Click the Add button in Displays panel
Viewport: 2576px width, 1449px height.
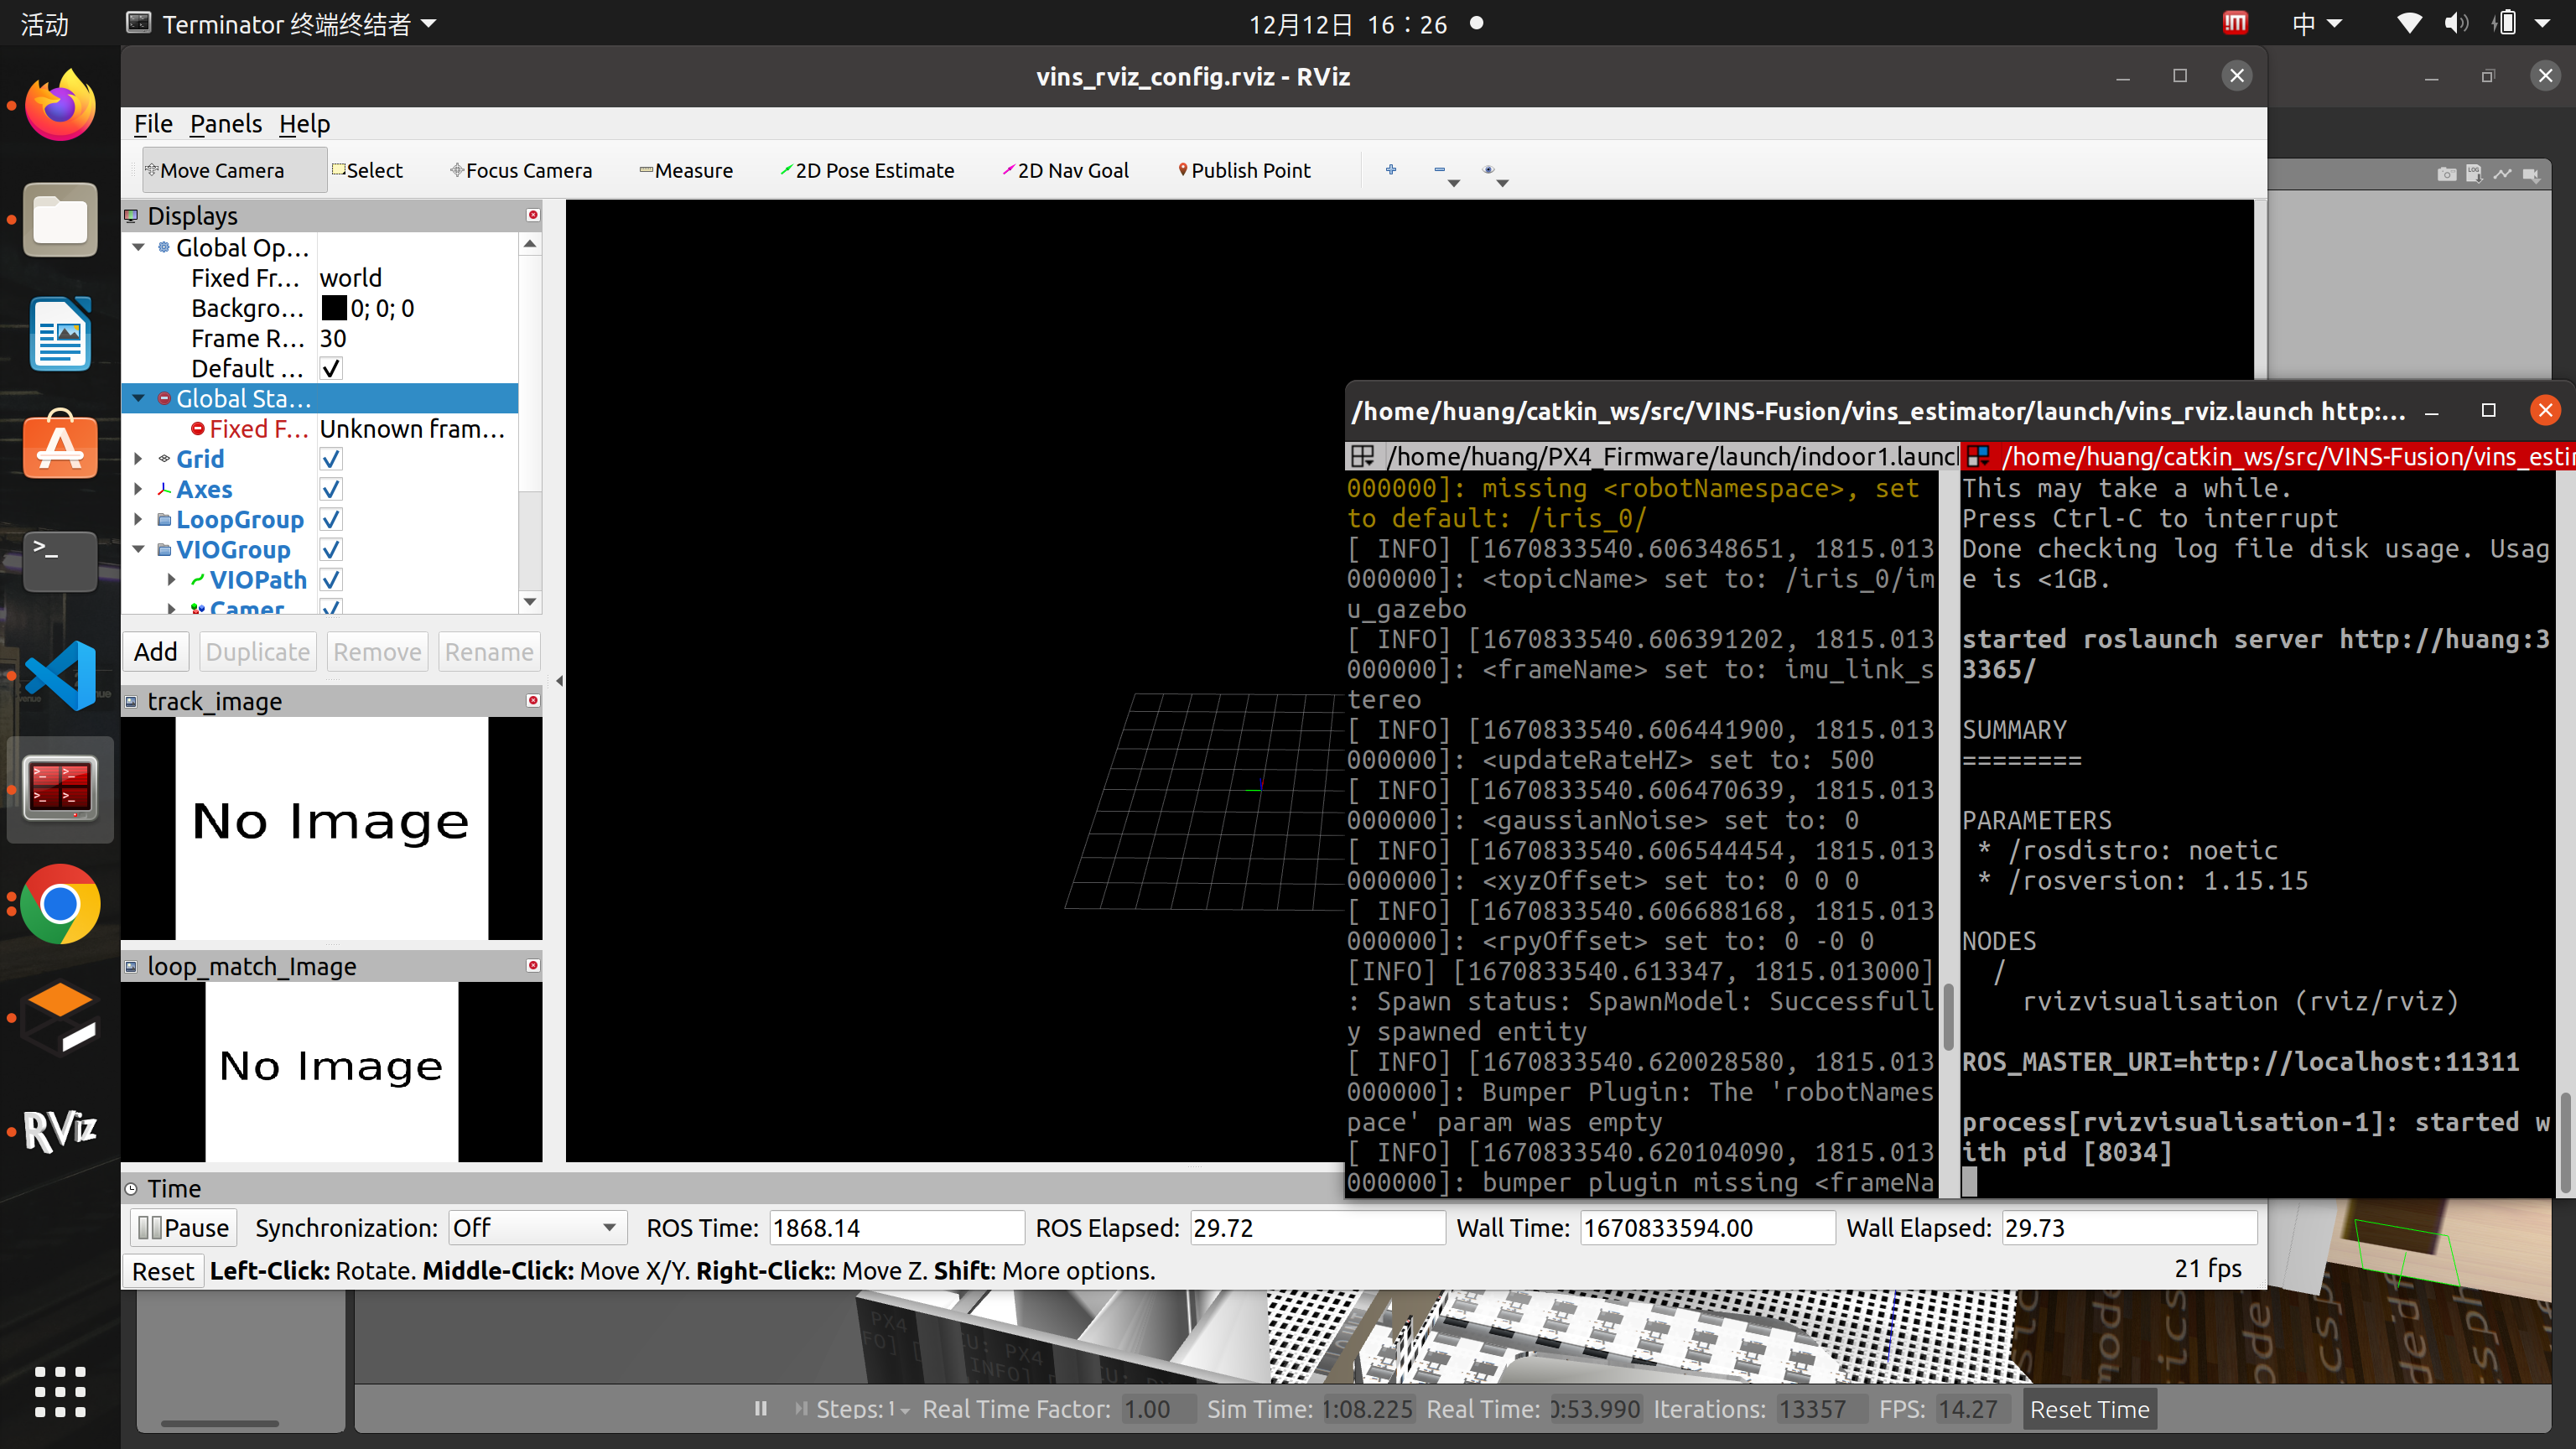tap(155, 651)
